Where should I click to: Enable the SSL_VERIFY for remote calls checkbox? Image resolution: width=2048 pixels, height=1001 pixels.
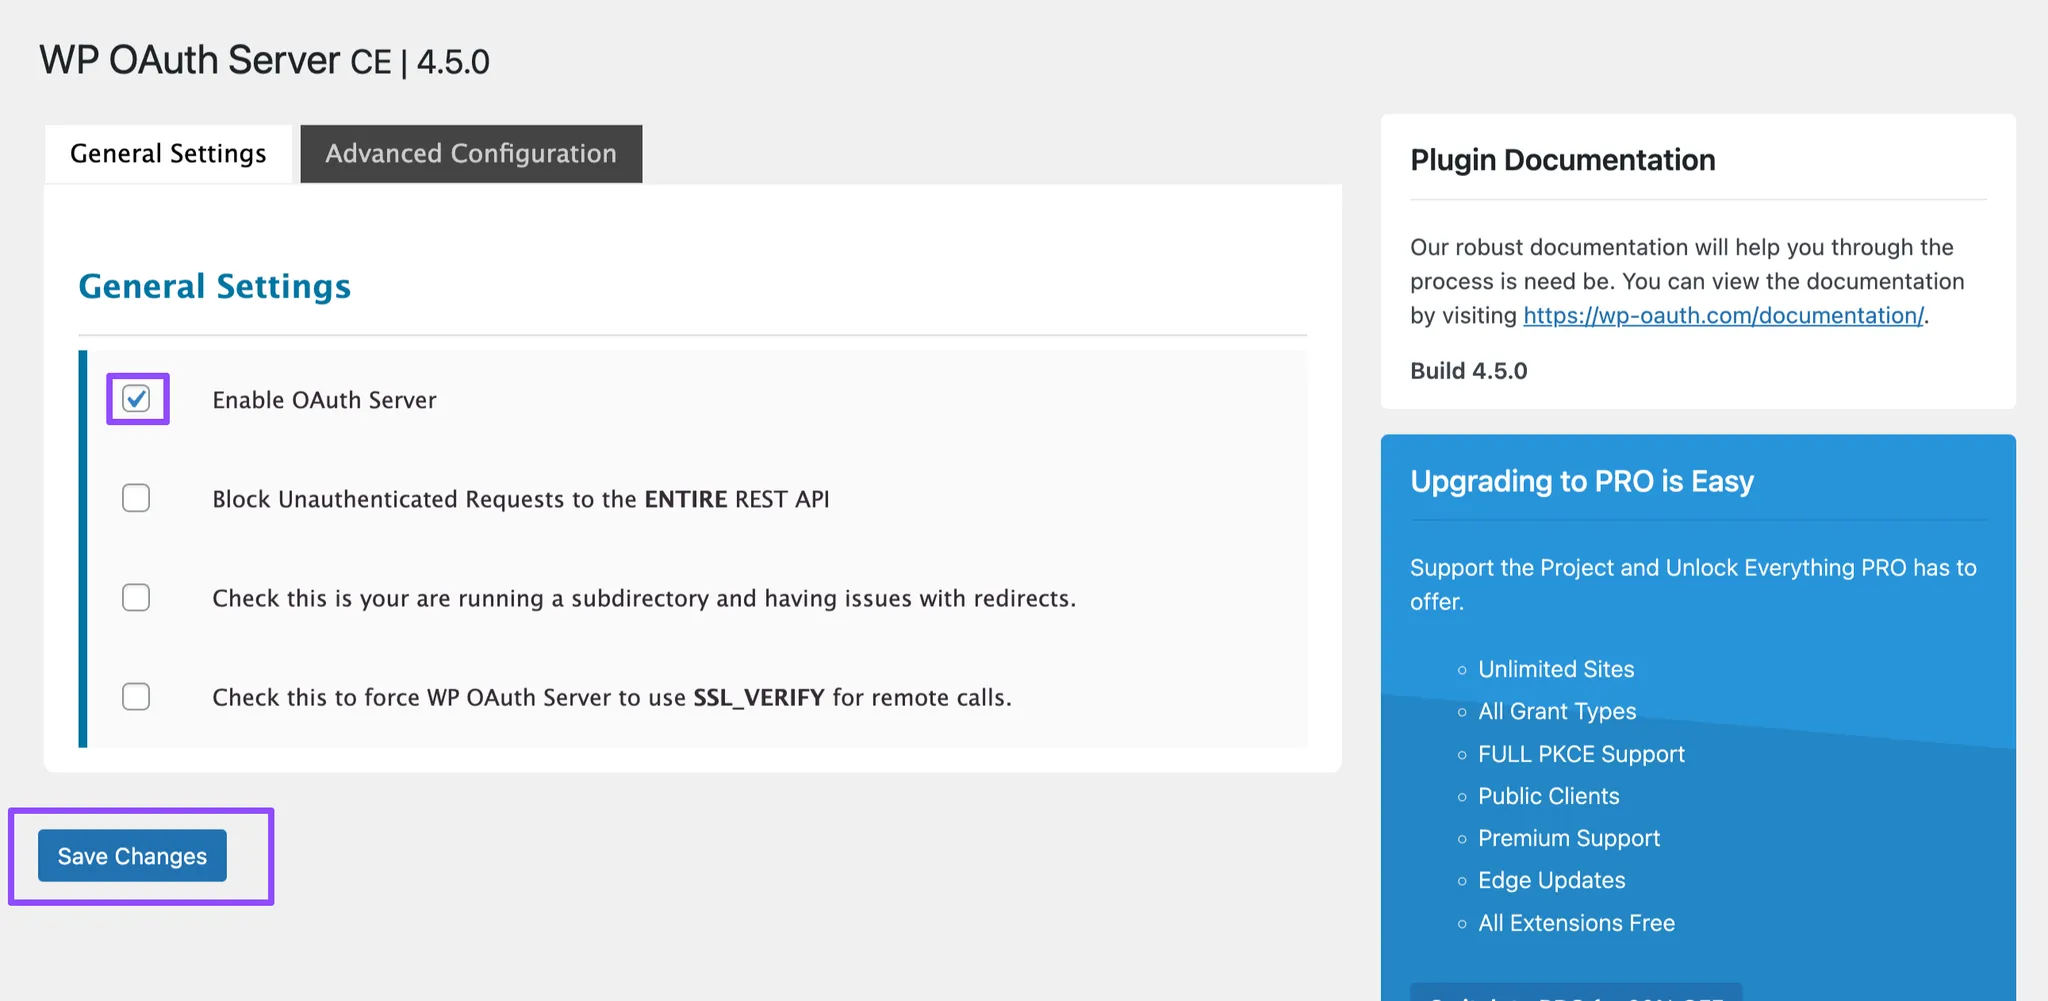point(136,696)
